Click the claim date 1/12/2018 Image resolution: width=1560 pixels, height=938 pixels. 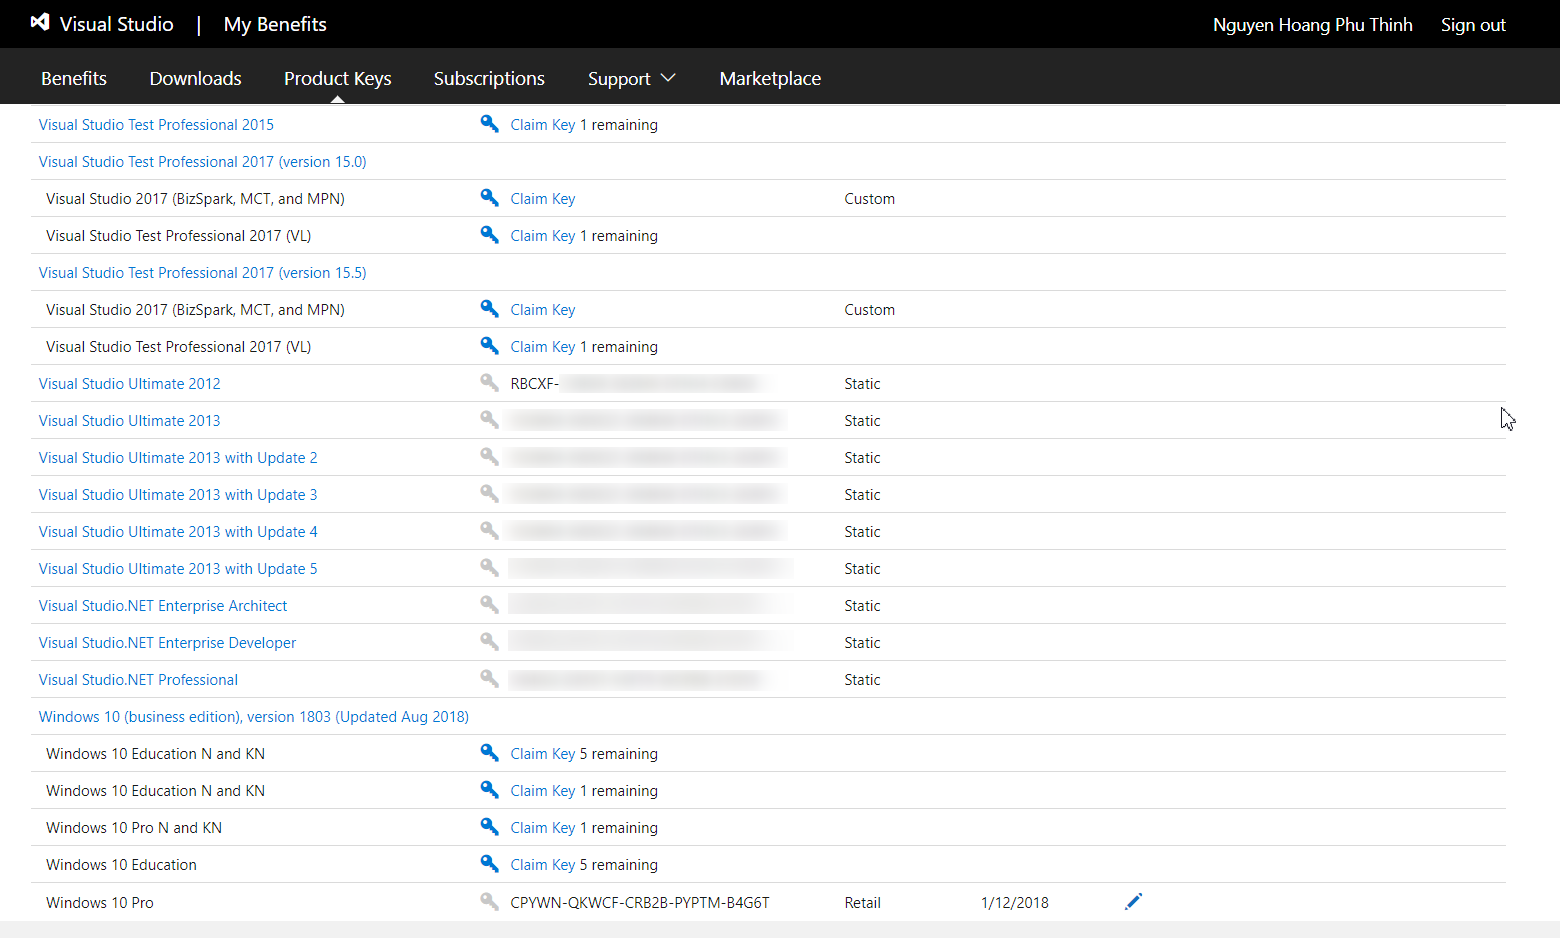coord(1015,903)
